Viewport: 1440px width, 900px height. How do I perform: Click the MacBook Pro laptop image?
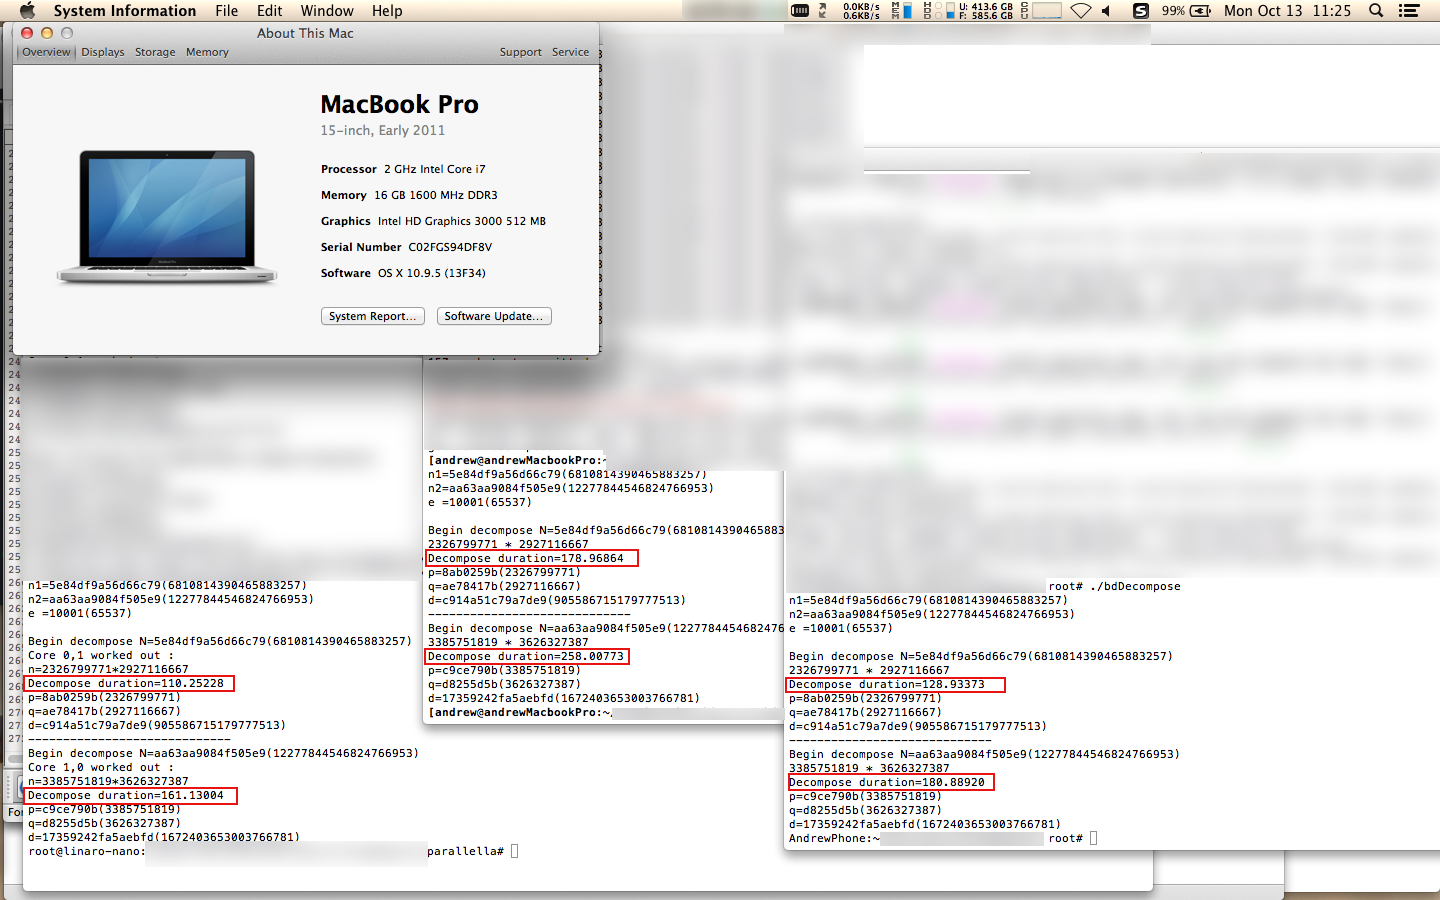[167, 216]
